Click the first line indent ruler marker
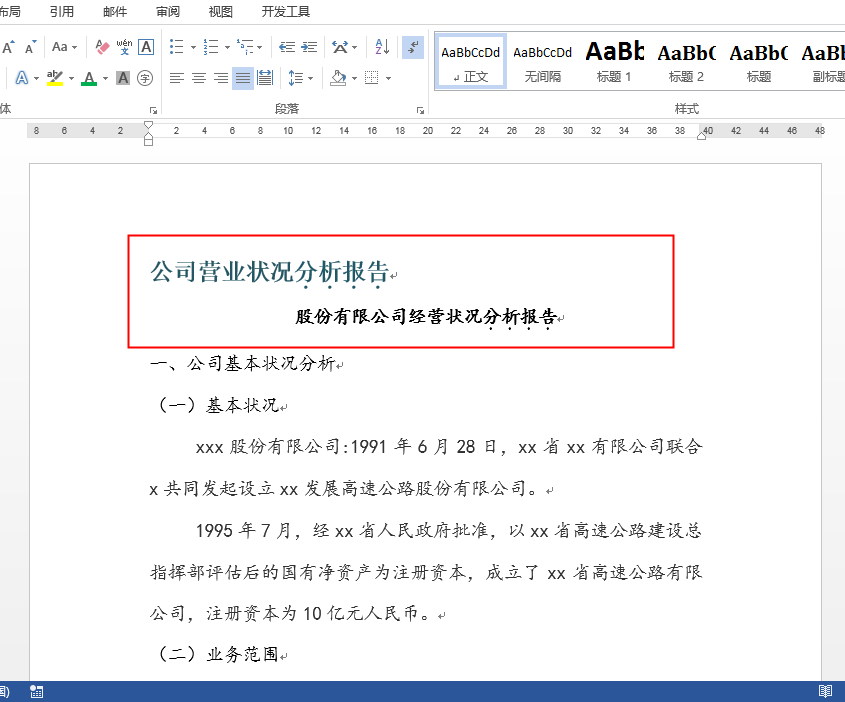 pyautogui.click(x=148, y=126)
